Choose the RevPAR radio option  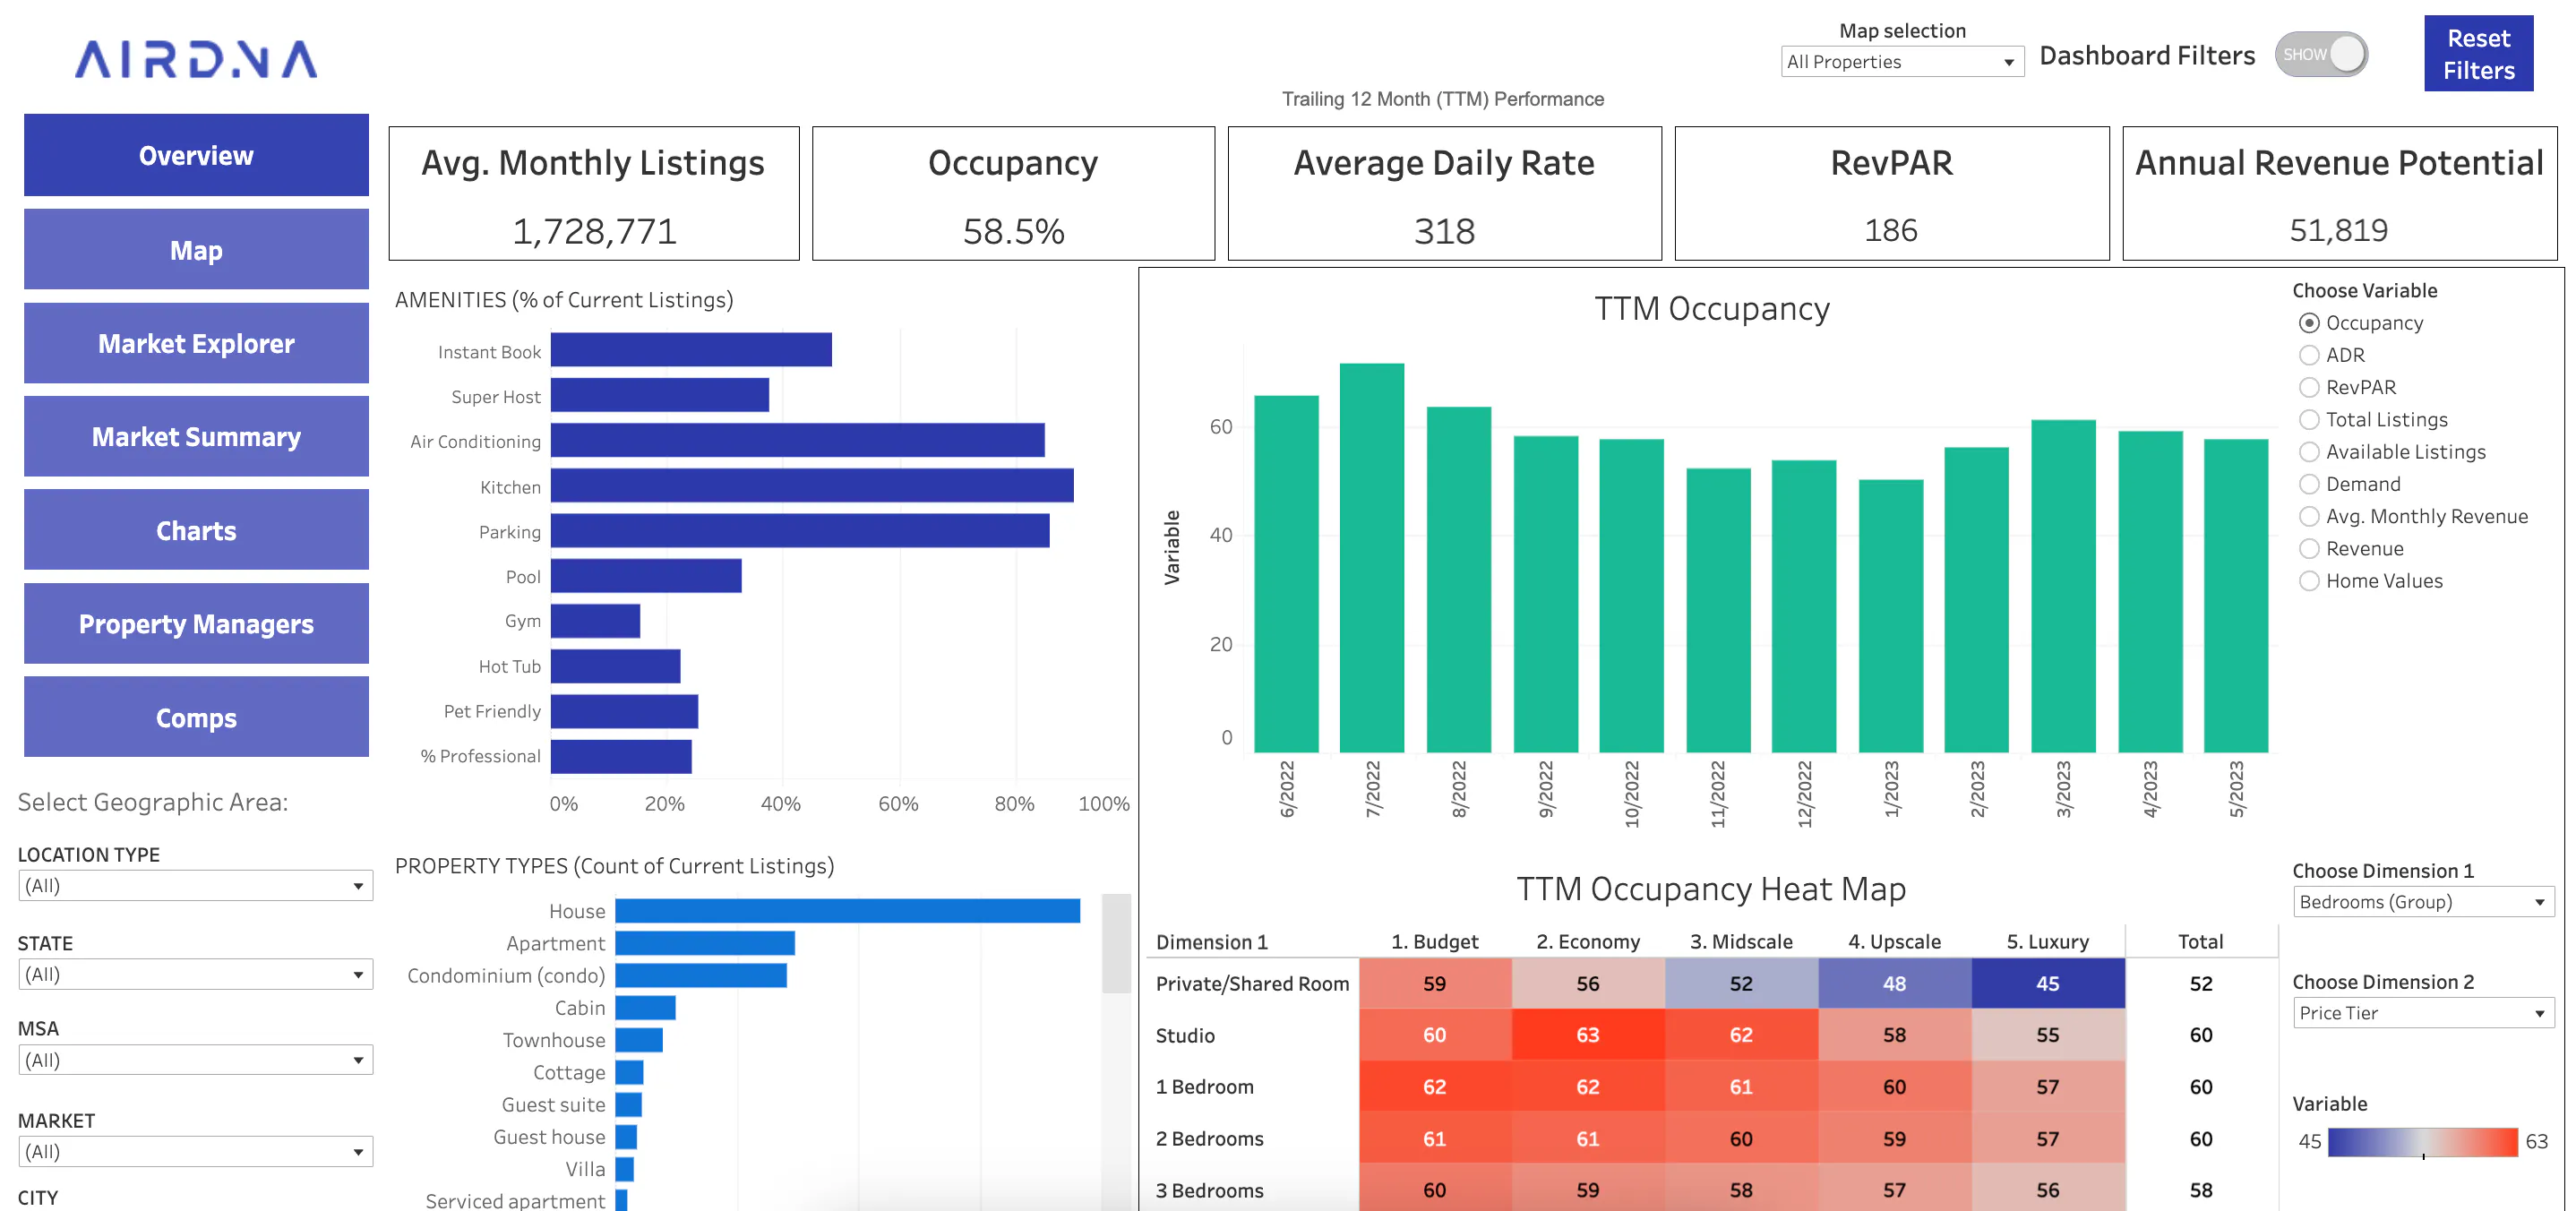[x=2309, y=387]
